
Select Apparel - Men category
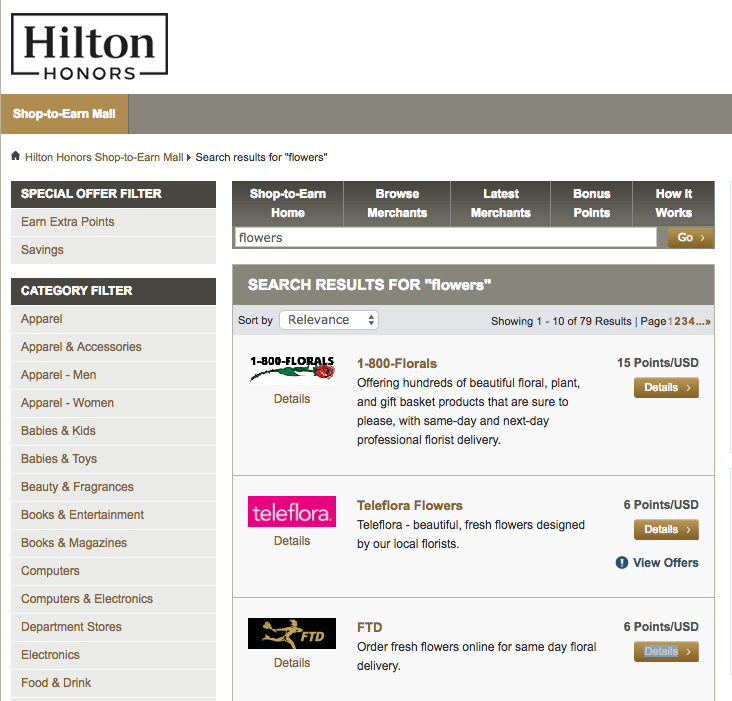click(113, 375)
